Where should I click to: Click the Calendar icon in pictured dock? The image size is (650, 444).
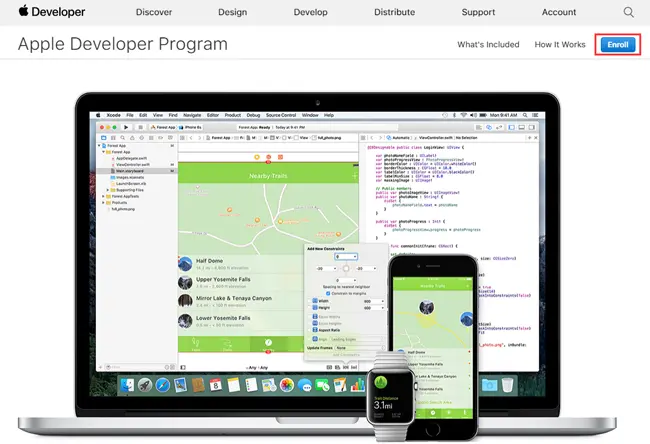click(x=216, y=385)
